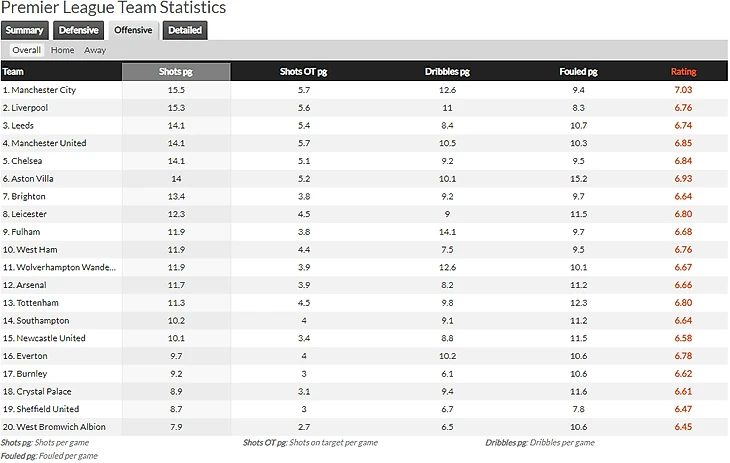Sort by Dribbles pg column header
Viewport: 730px width, 463px height.
coord(447,72)
